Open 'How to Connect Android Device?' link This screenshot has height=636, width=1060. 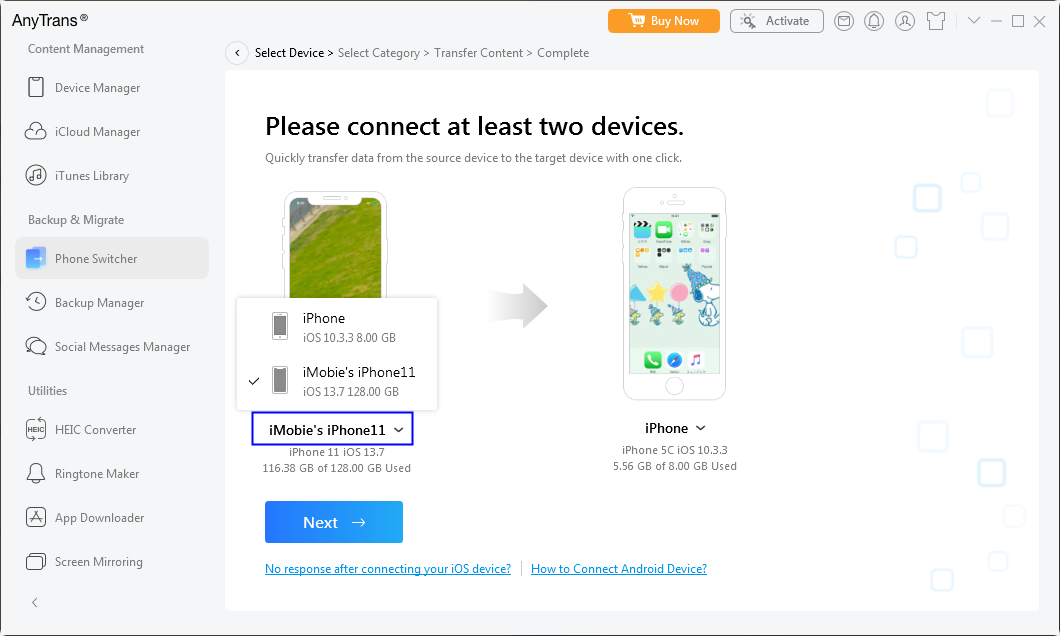(x=619, y=568)
